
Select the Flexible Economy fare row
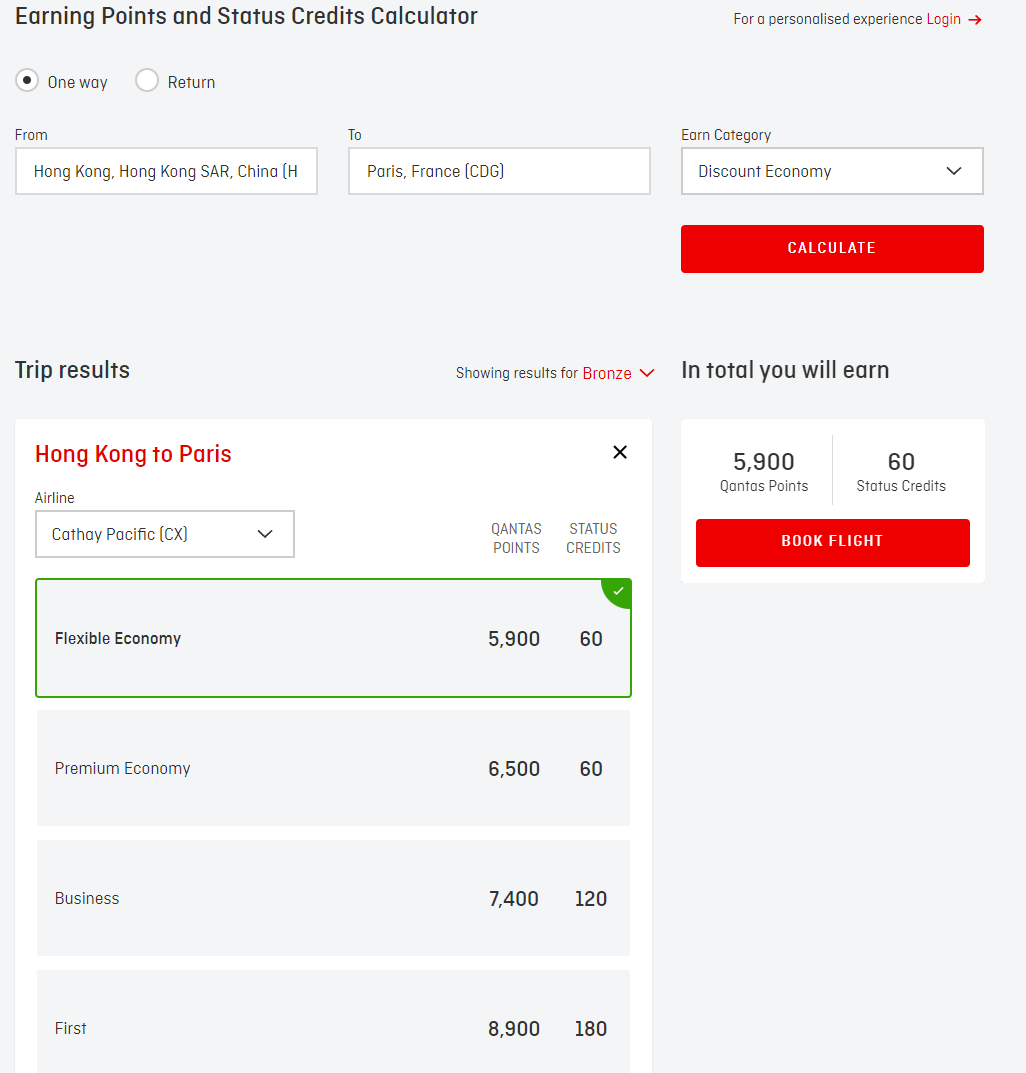coord(333,638)
